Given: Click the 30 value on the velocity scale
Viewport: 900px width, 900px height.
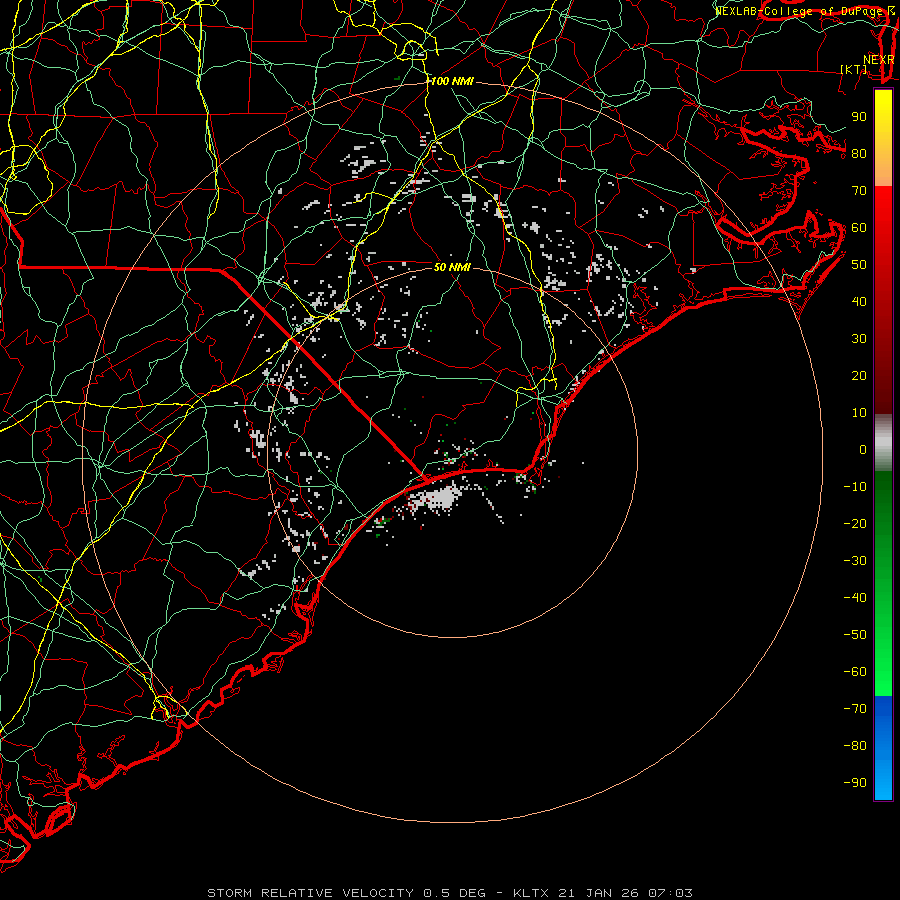Looking at the screenshot, I should point(859,339).
